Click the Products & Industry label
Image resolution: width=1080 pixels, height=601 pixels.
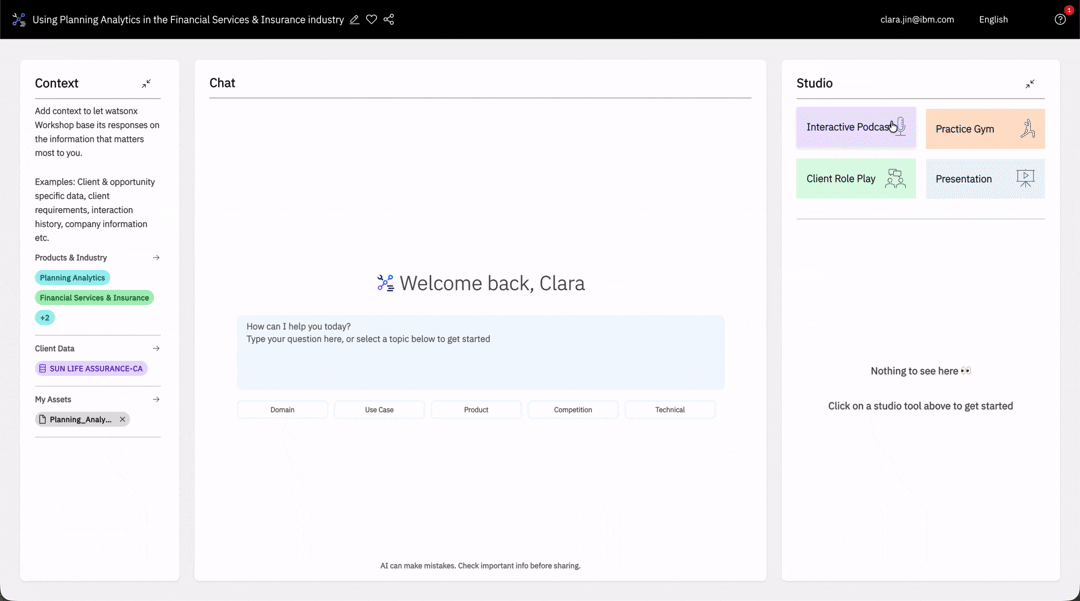coord(71,257)
